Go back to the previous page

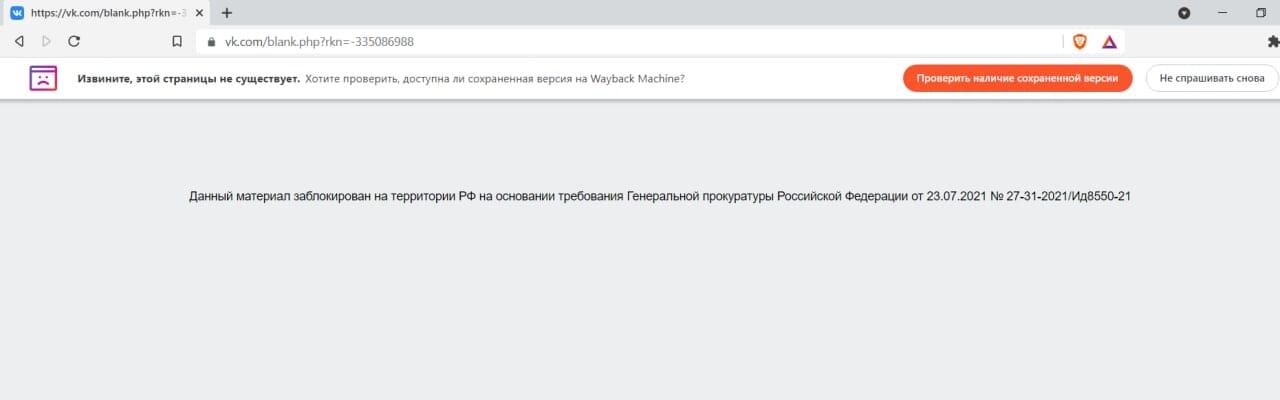(x=19, y=41)
